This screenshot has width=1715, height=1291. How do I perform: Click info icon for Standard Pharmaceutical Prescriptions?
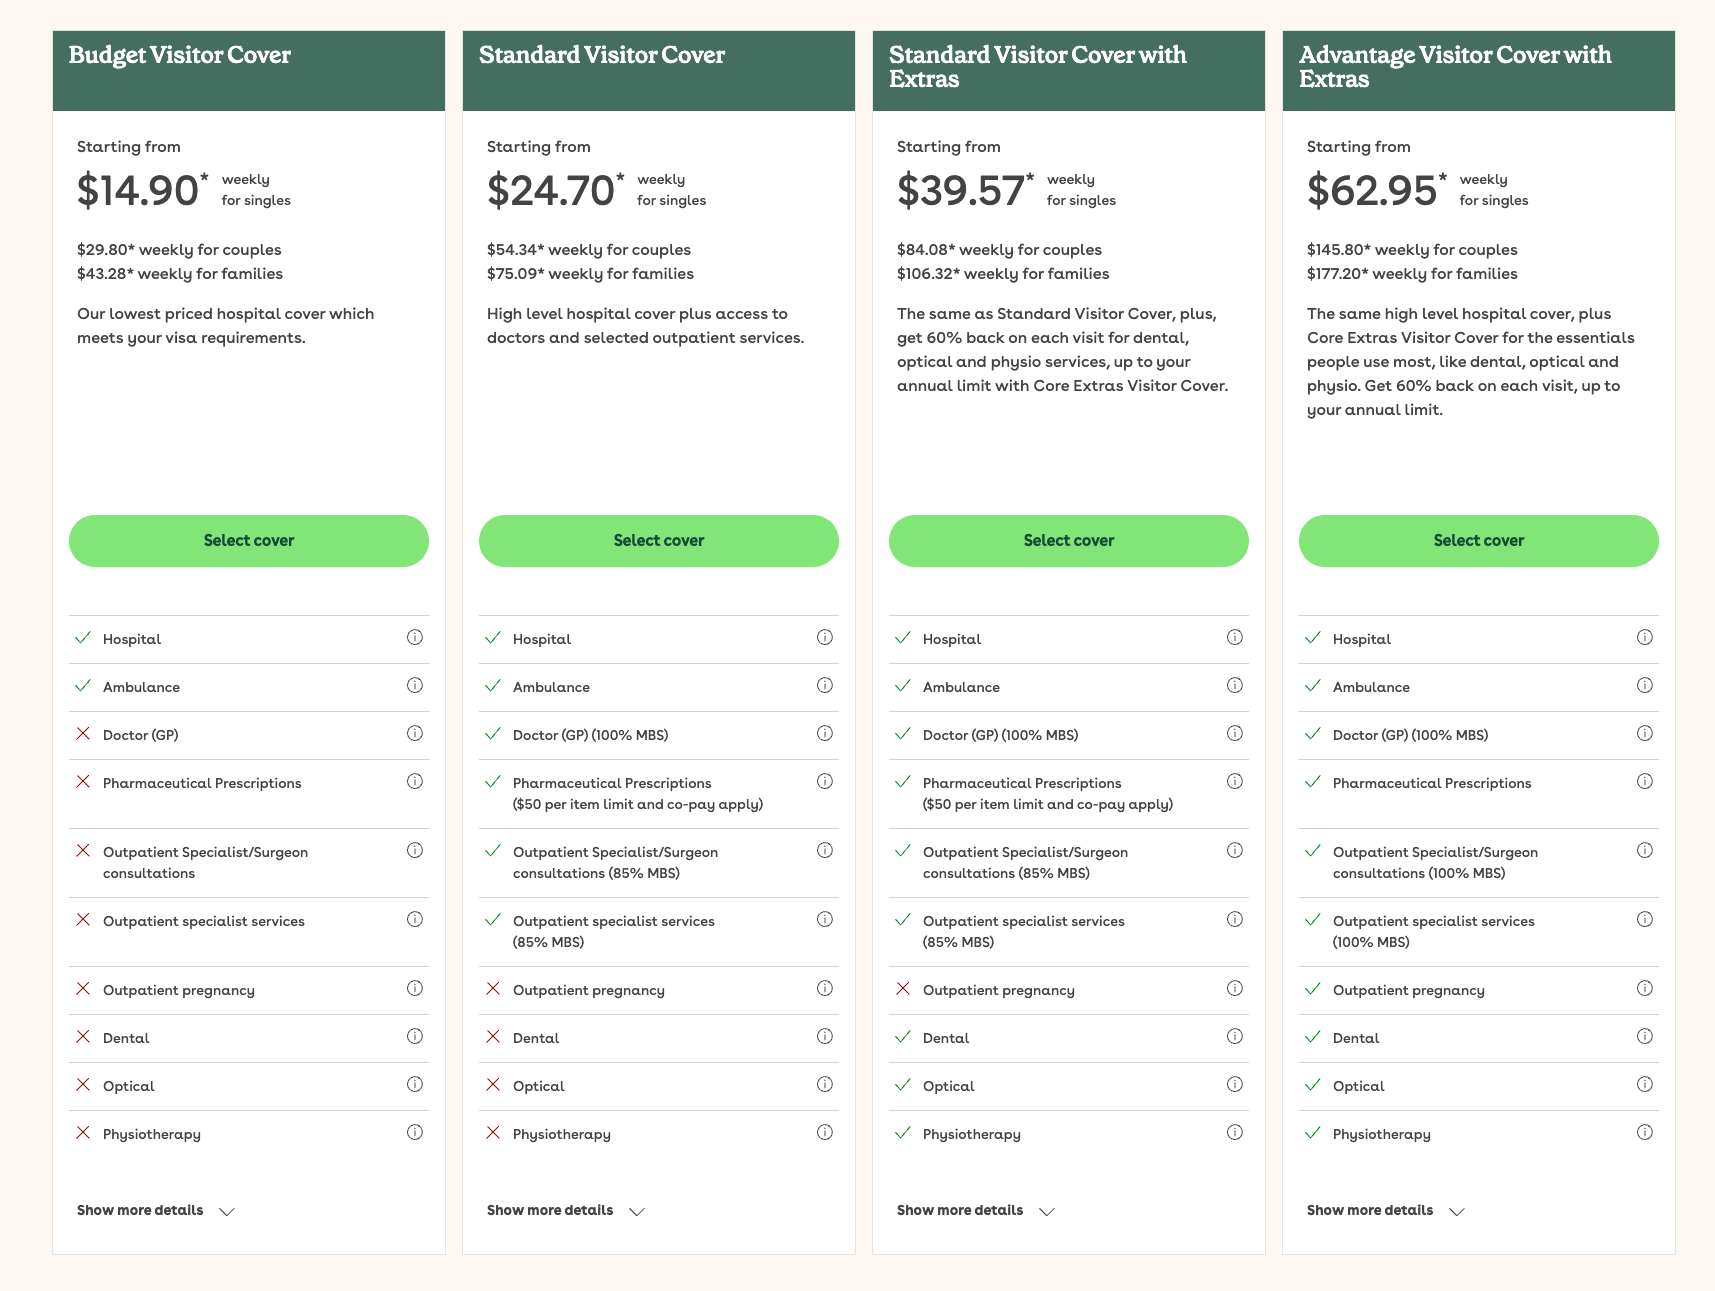tap(825, 781)
